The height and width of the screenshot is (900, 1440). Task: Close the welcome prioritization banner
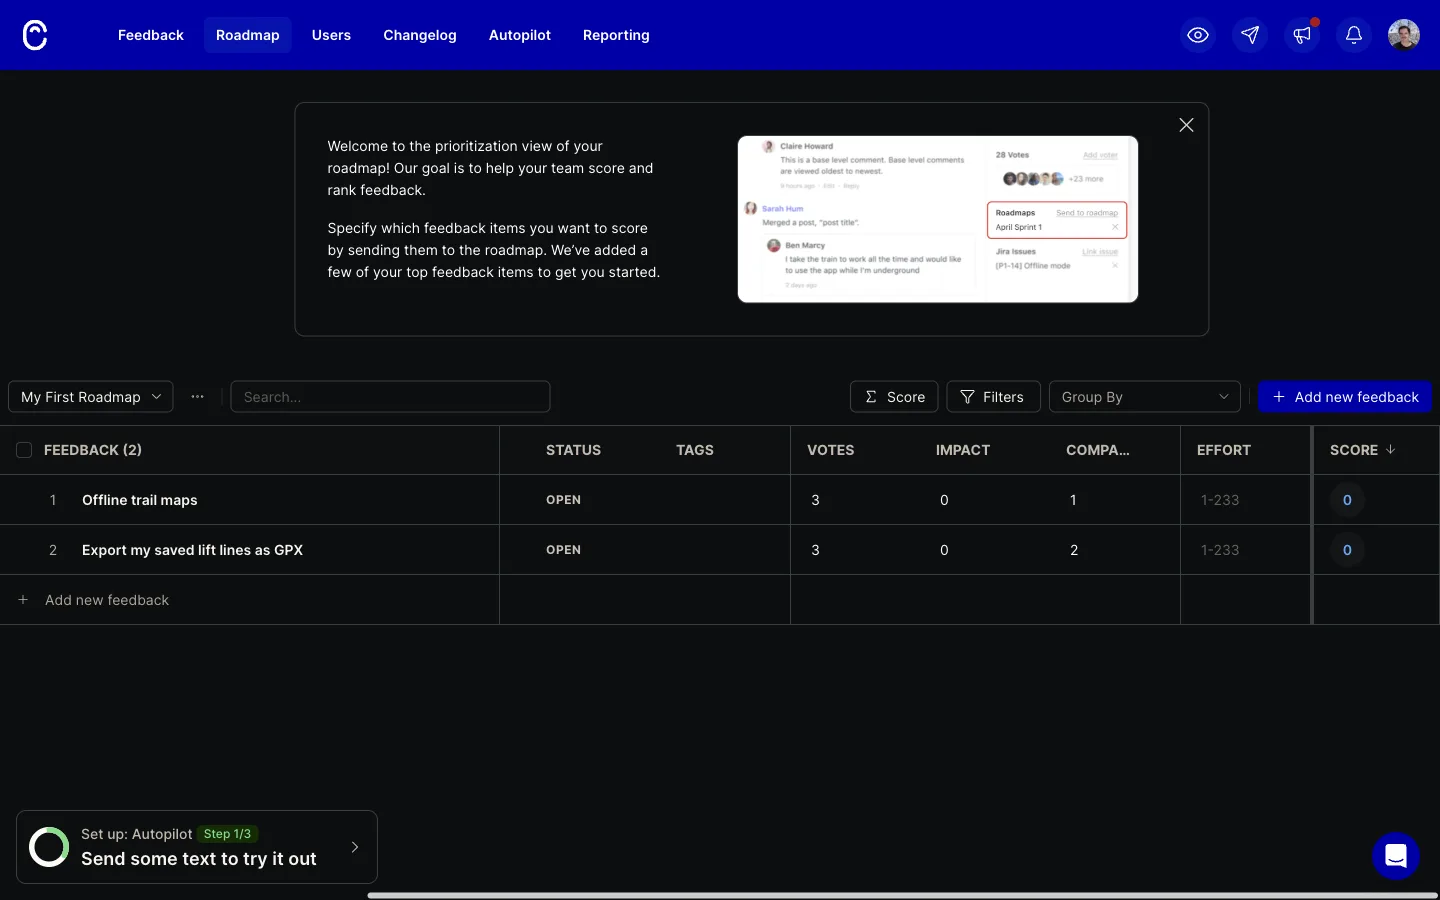(x=1186, y=125)
